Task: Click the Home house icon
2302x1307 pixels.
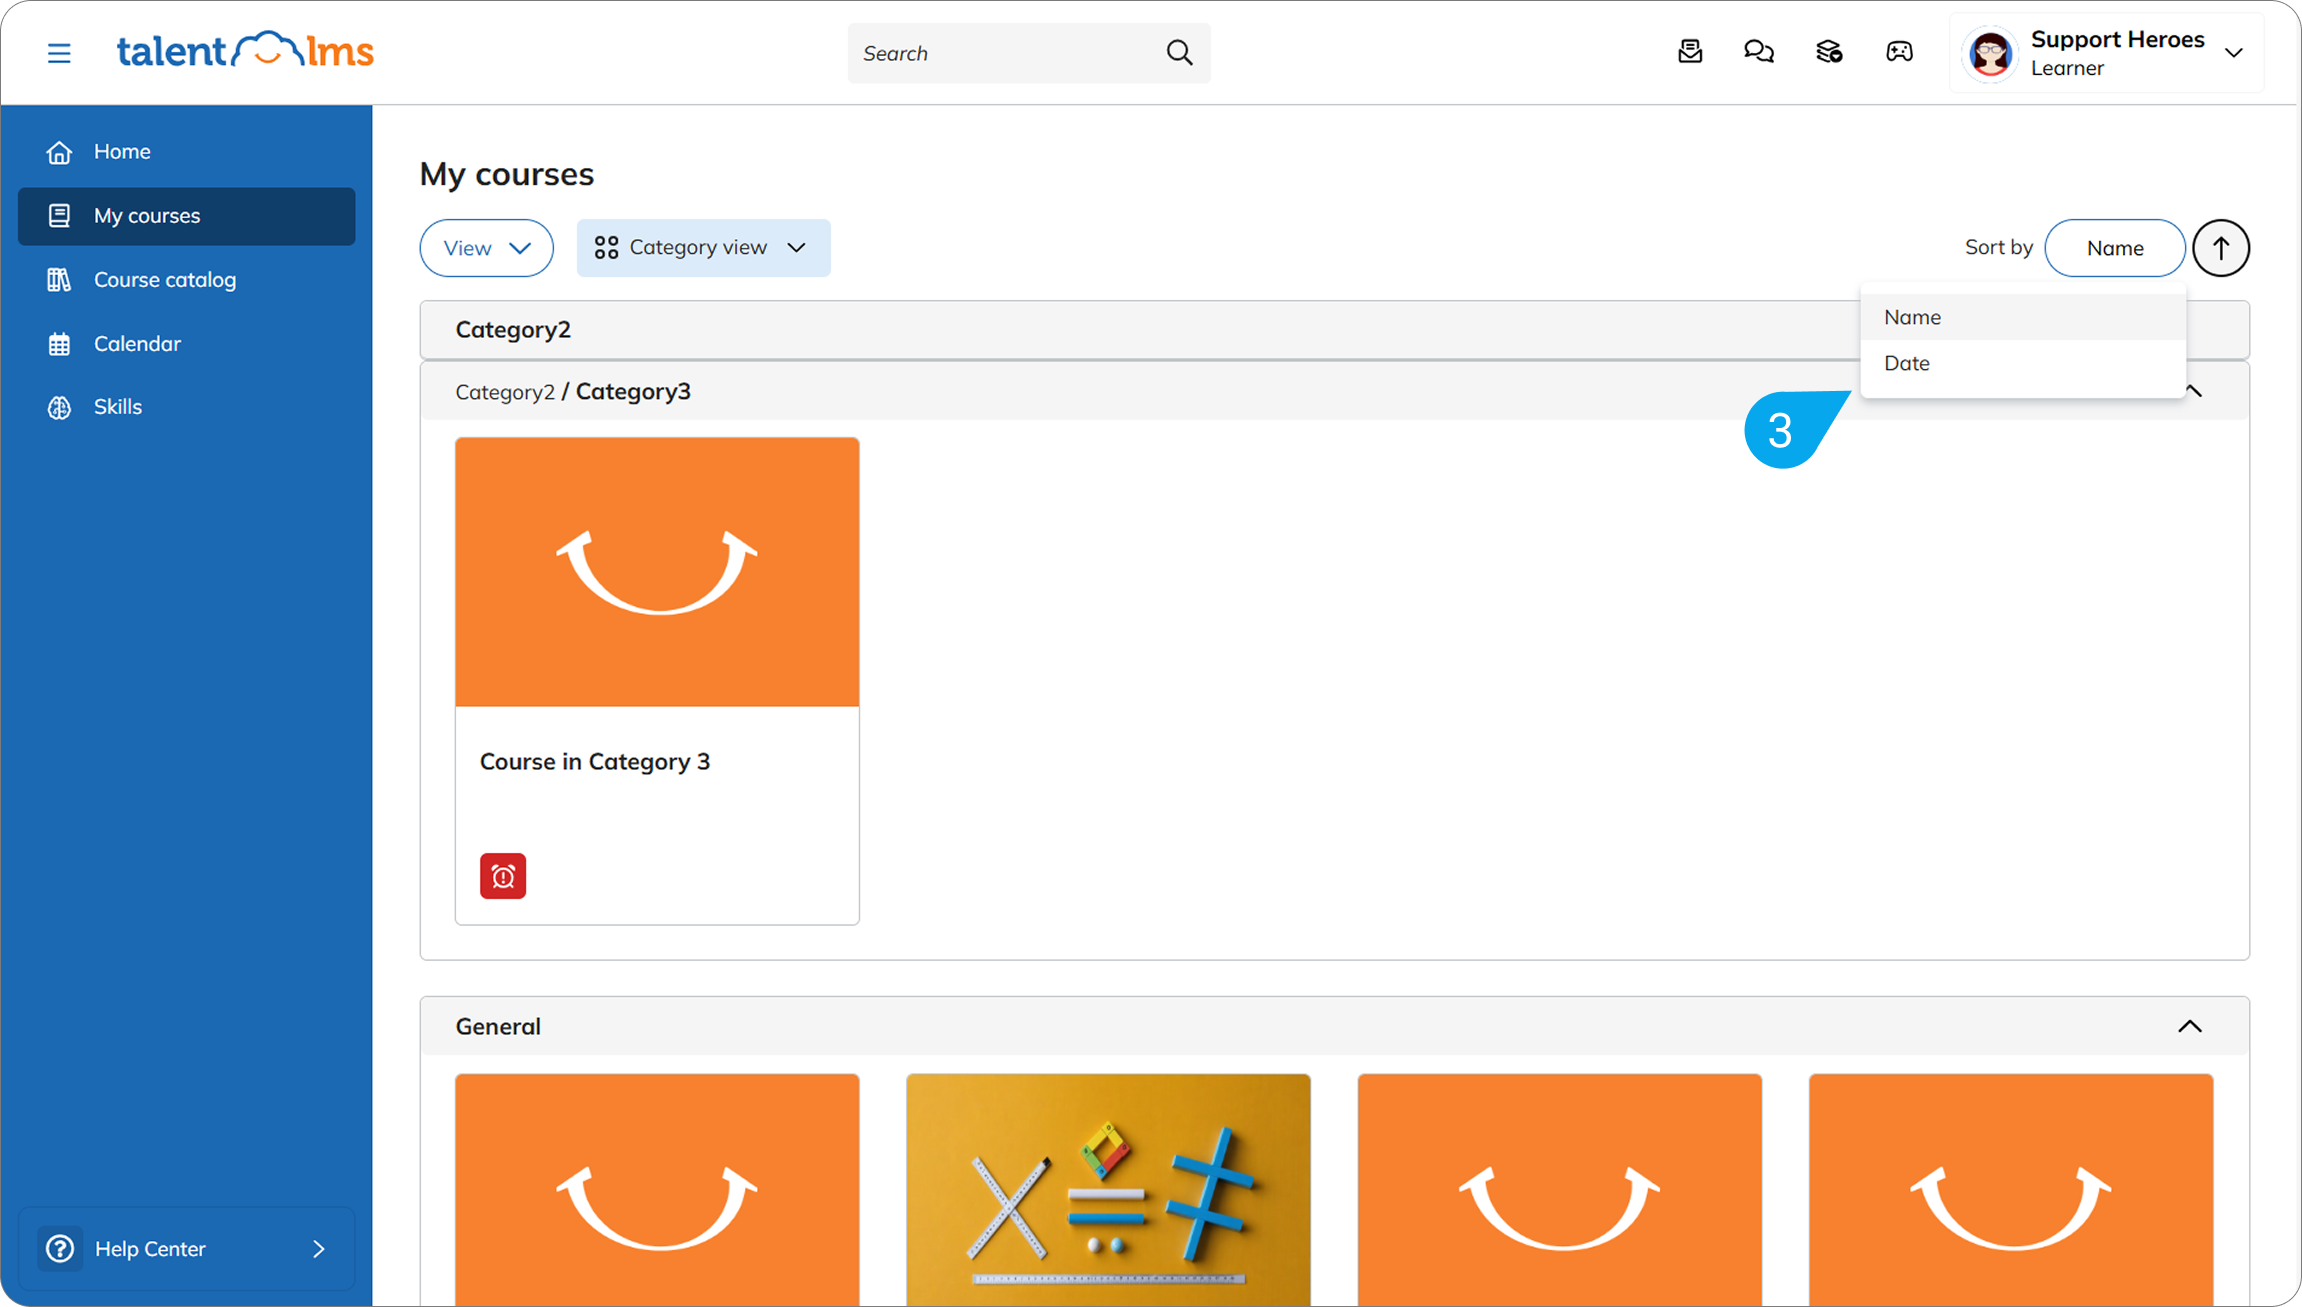Action: tap(59, 152)
